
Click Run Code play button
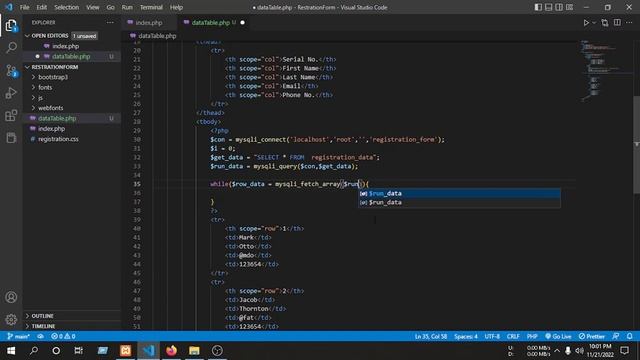click(x=586, y=23)
